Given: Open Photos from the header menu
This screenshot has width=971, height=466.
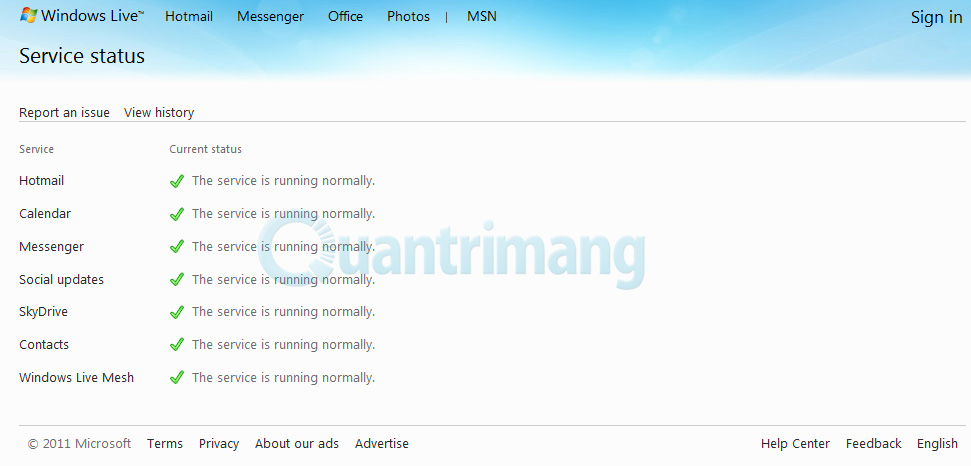Looking at the screenshot, I should click(x=408, y=17).
